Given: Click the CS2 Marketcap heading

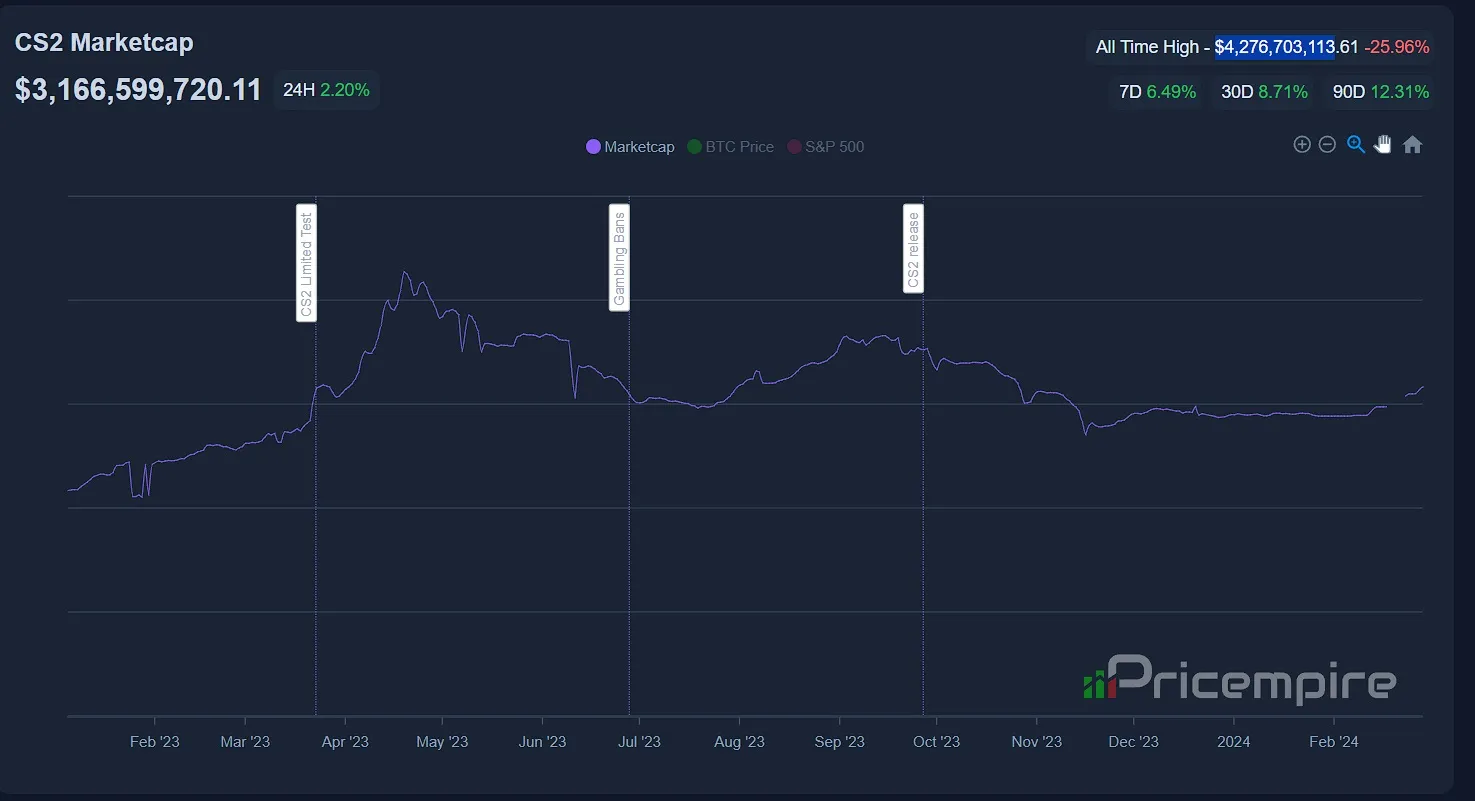Looking at the screenshot, I should coord(104,43).
